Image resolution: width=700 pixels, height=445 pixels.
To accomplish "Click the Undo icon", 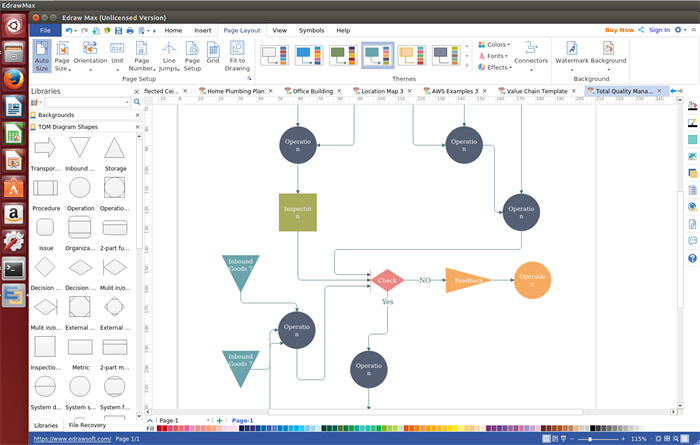I will point(69,30).
